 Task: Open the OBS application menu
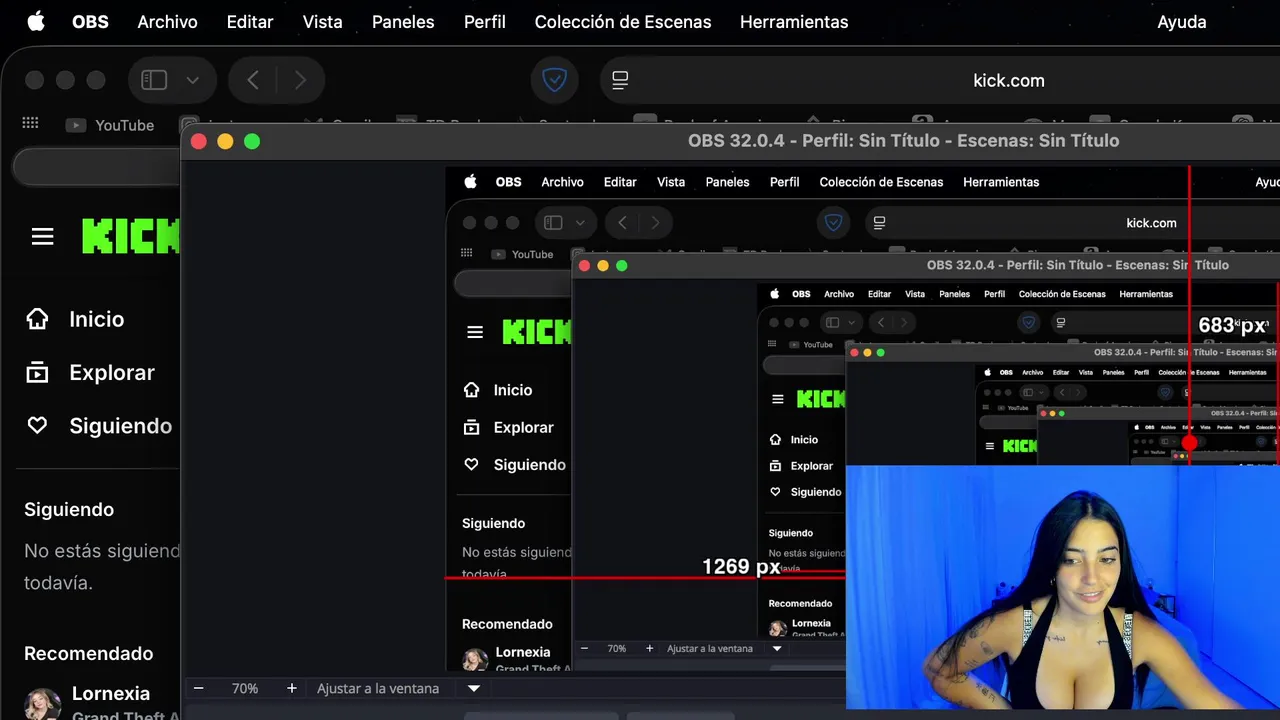click(x=90, y=22)
